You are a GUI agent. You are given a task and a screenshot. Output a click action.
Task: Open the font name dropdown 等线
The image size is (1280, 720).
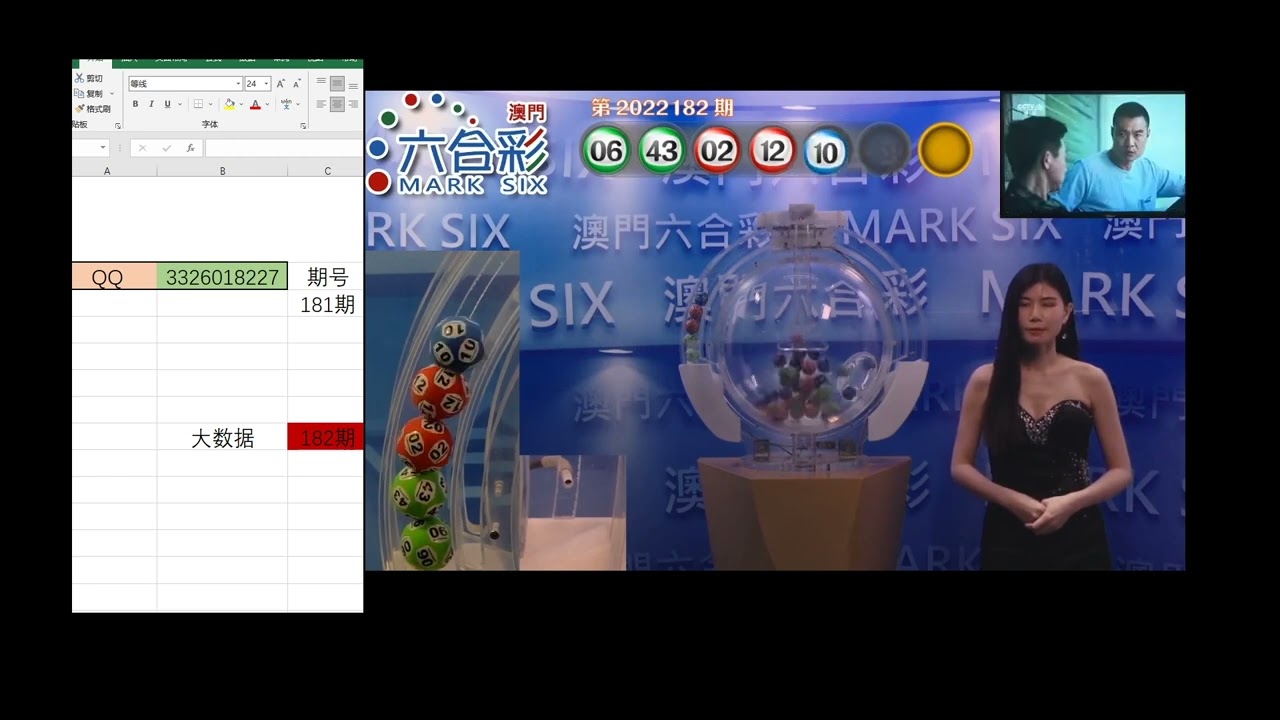tap(238, 84)
